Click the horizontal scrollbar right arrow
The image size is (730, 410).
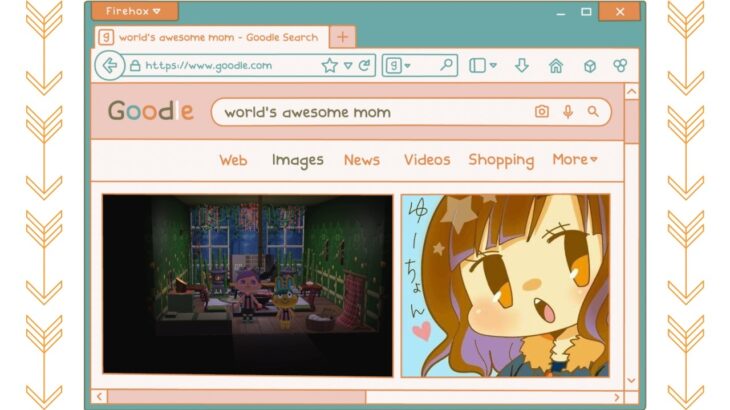click(x=617, y=397)
